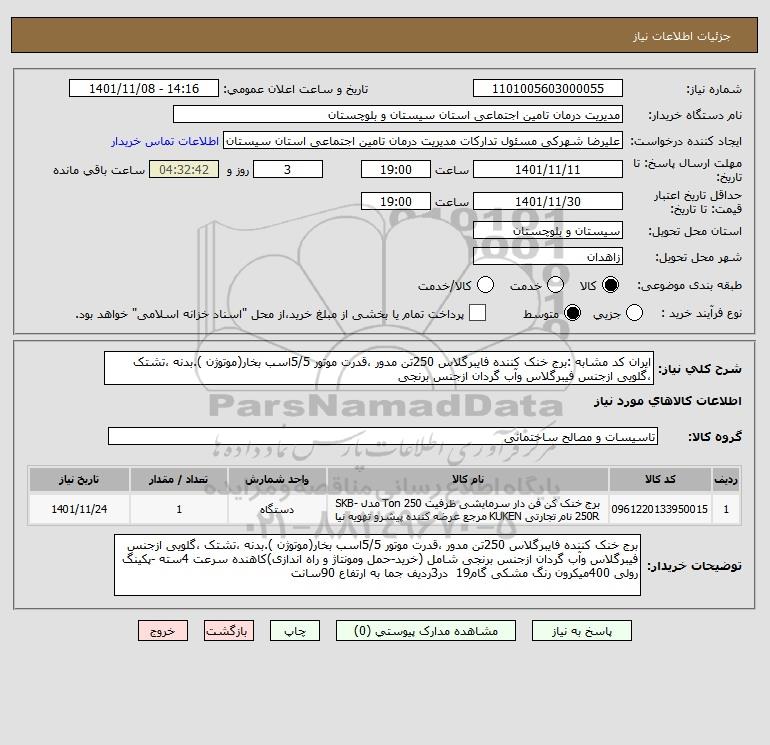
Task: Click the بازگشت back button
Action: coord(229,631)
